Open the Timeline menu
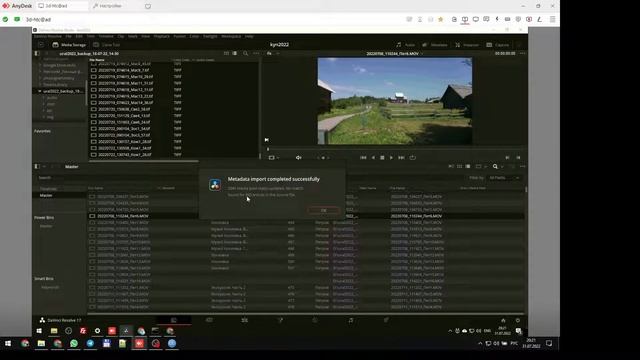Viewport: 640px width, 360px height. click(x=106, y=36)
